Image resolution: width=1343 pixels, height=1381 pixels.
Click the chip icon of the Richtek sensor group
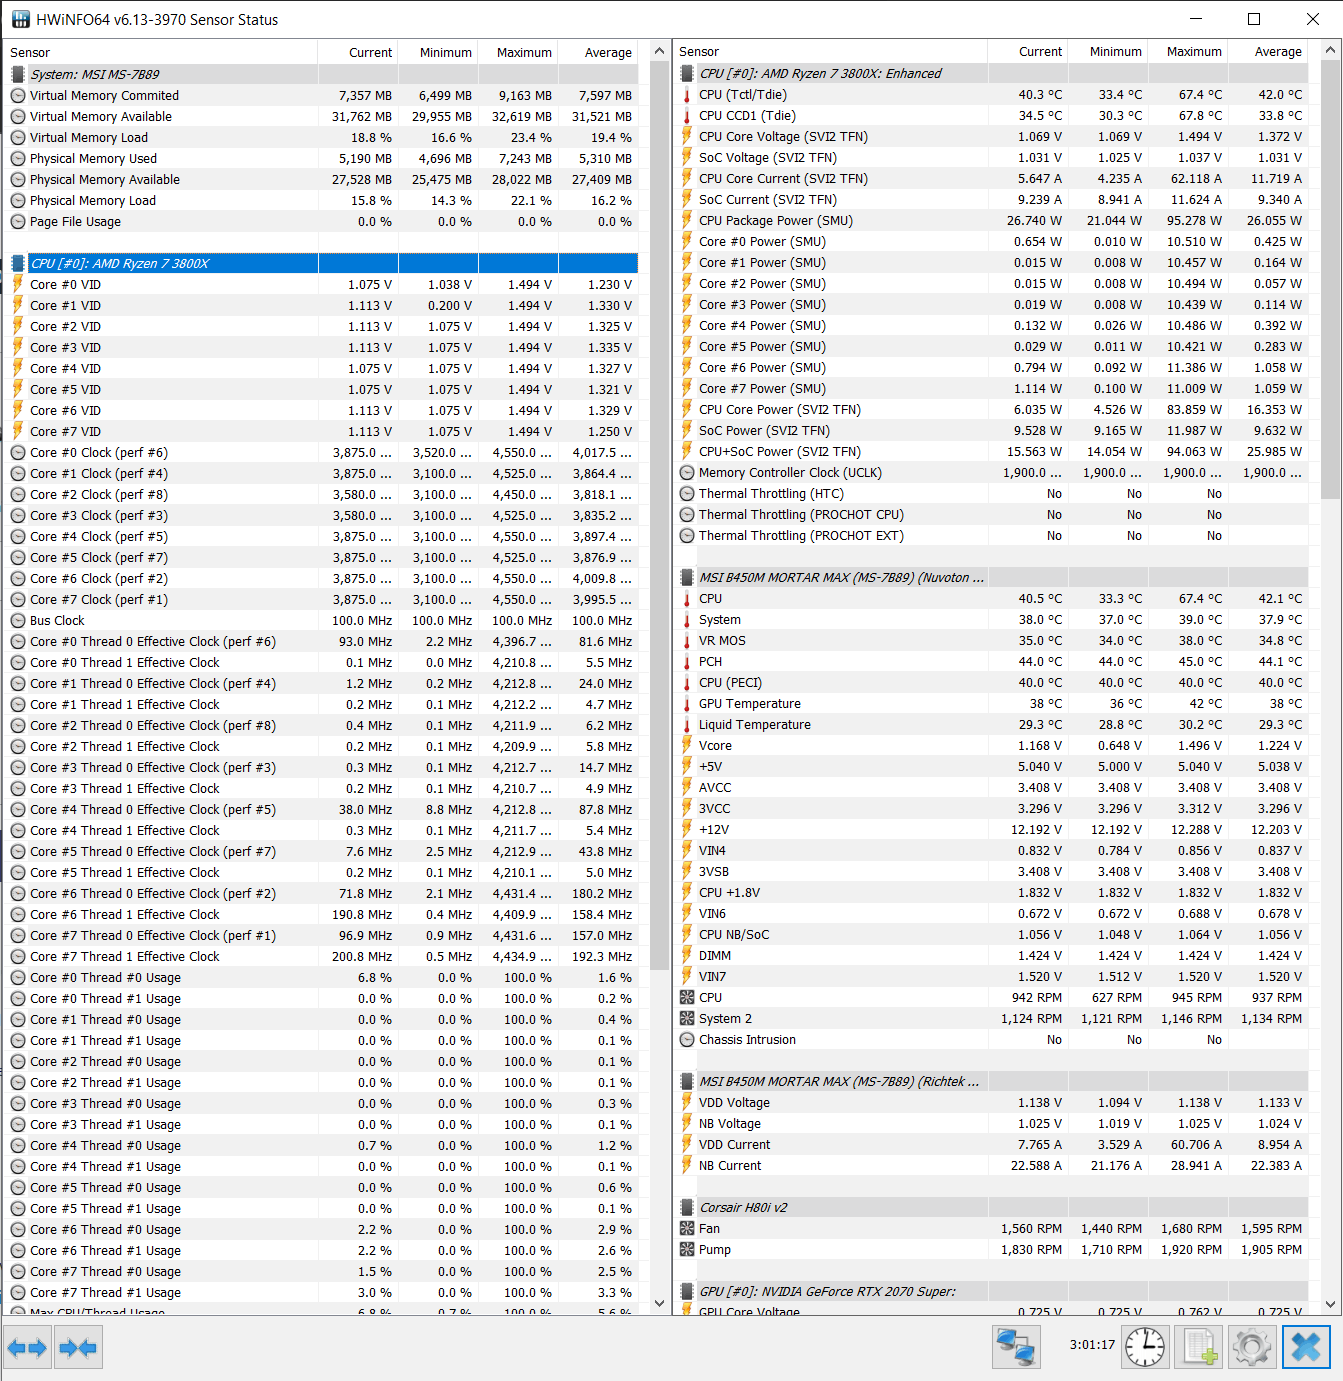[687, 1081]
